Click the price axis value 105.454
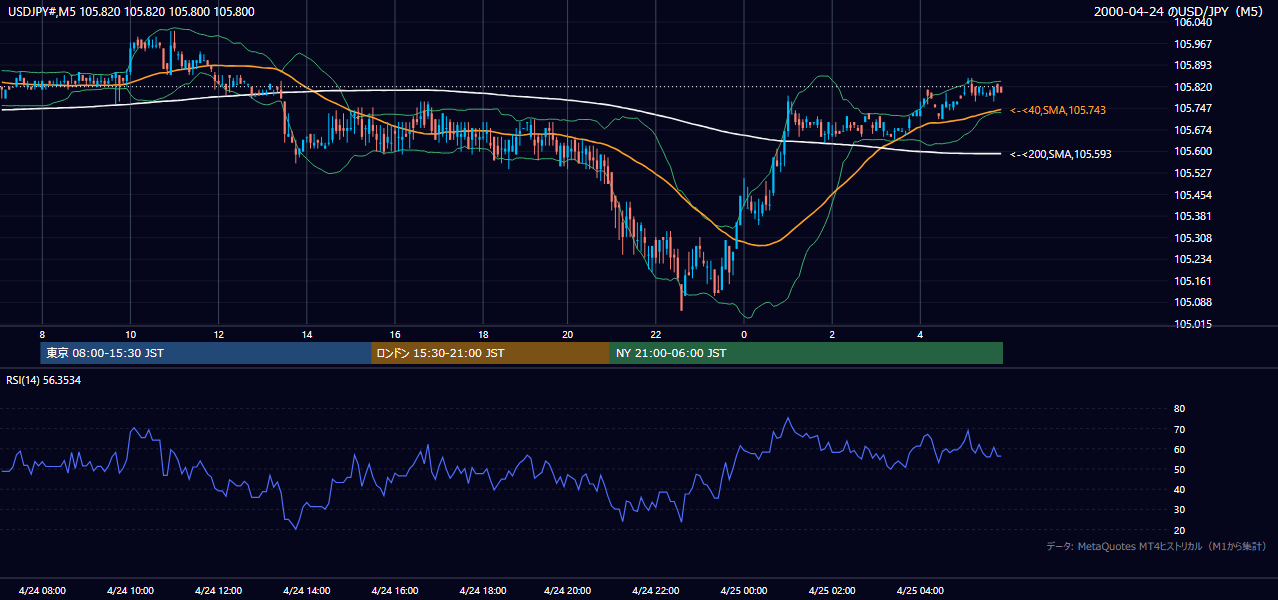Viewport: 1278px width, 600px height. (x=1193, y=195)
